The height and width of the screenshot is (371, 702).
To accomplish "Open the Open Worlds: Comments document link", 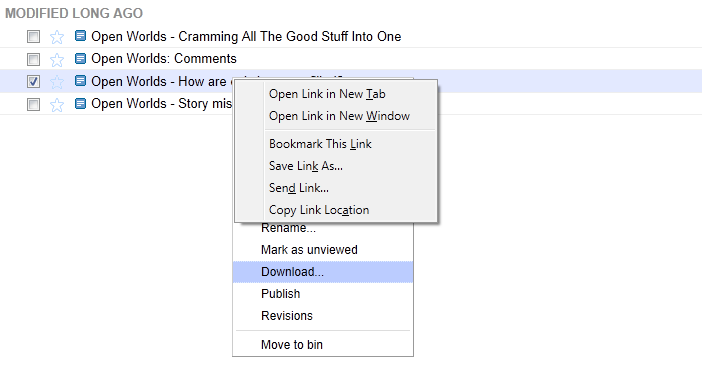I will pos(164,59).
